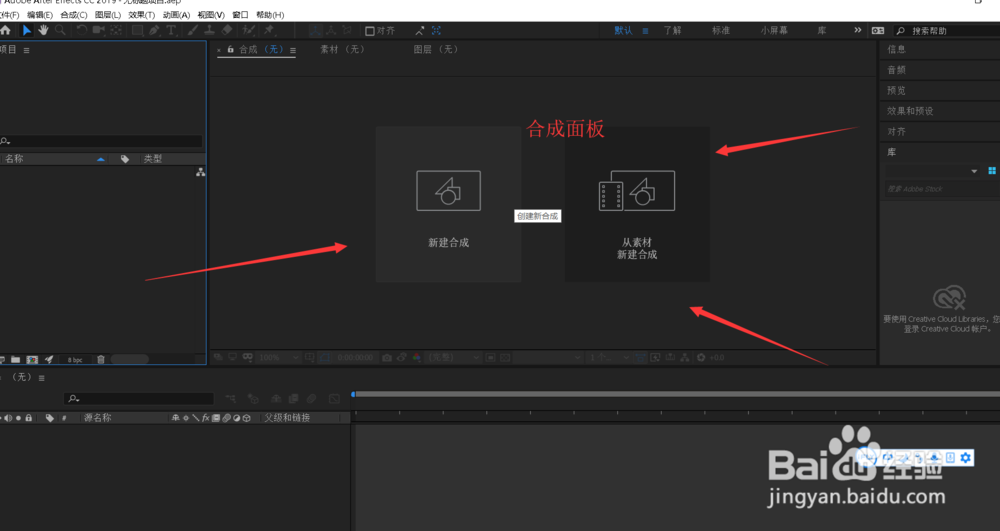Select the Text tool
This screenshot has height=531, width=1000.
tap(171, 30)
